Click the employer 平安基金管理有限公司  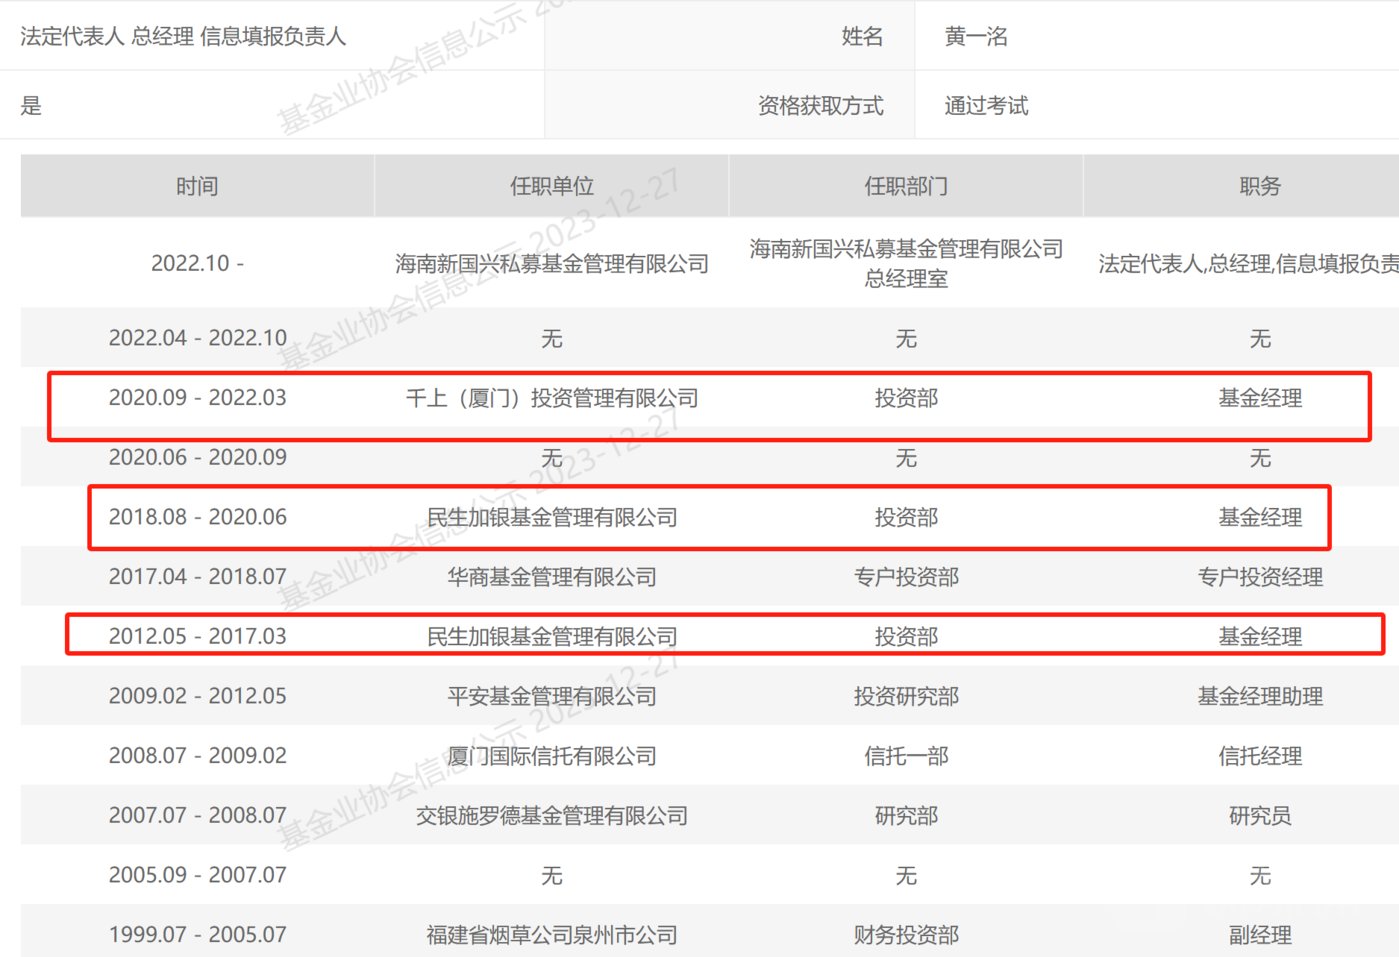[552, 696]
